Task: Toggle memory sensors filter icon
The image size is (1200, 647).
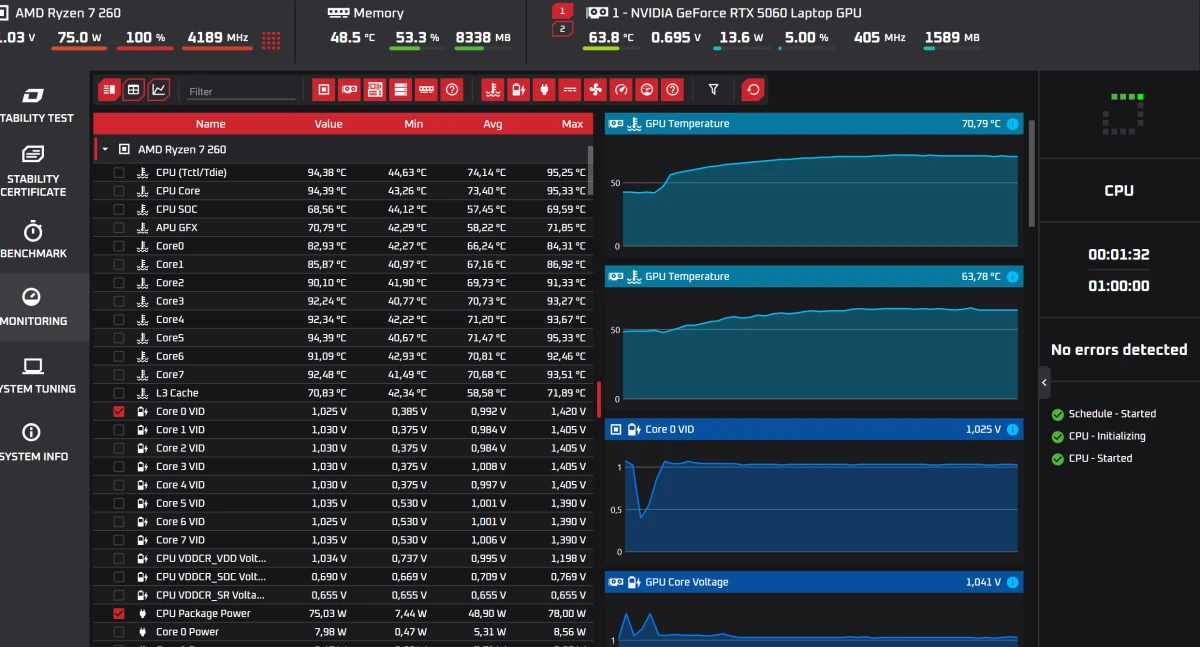Action: click(426, 90)
